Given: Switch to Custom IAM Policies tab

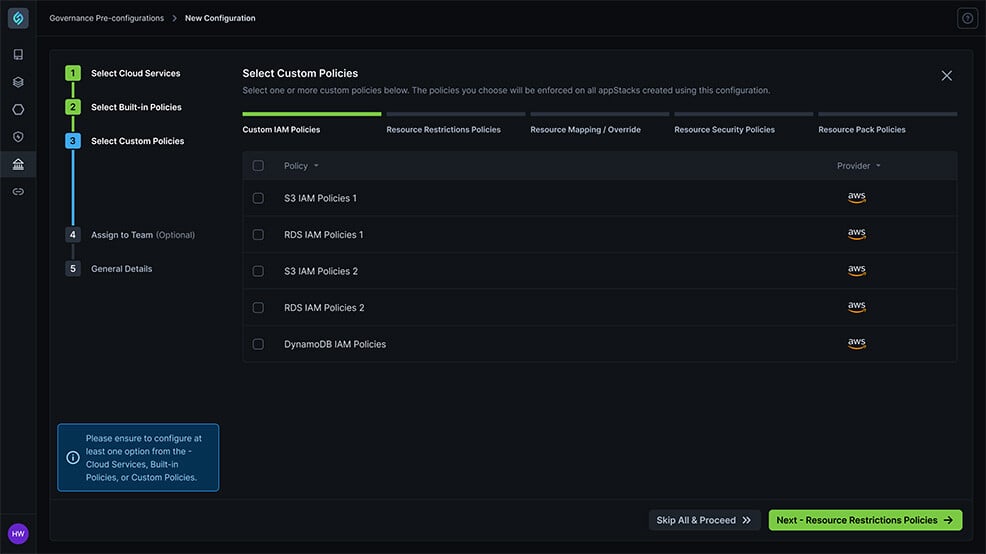Looking at the screenshot, I should (281, 130).
